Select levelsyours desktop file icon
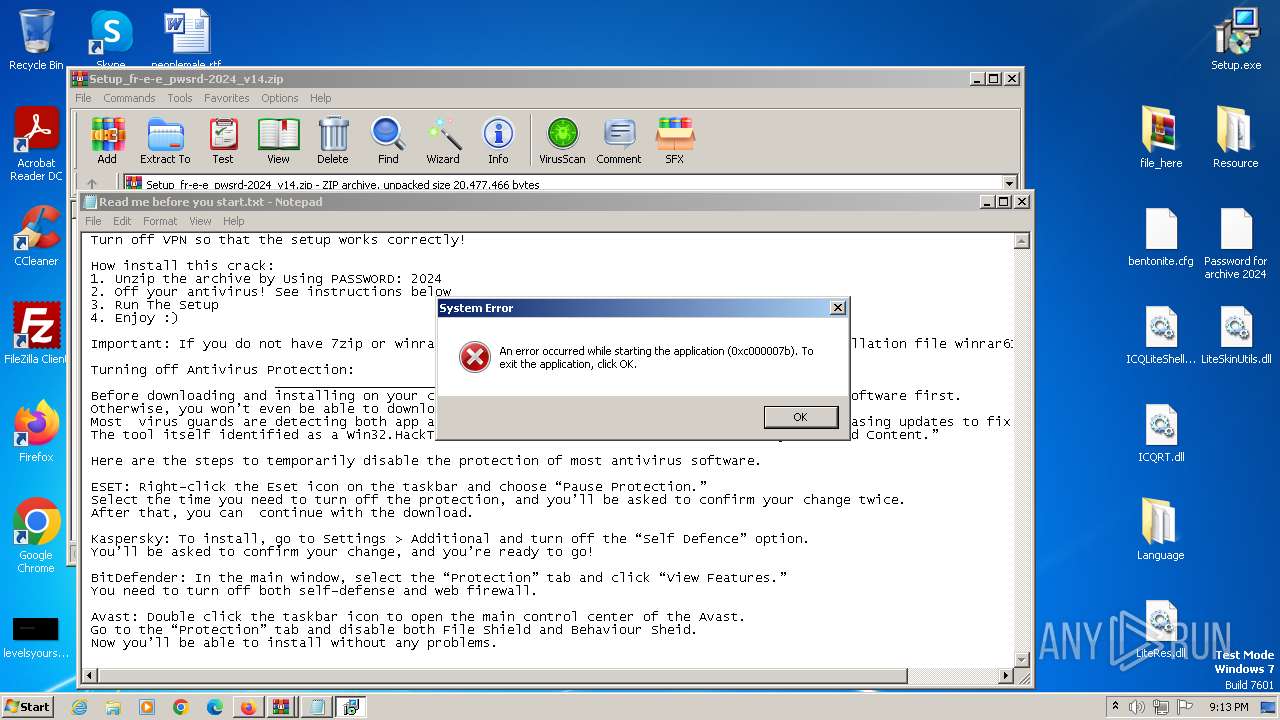1280x720 pixels. pos(36,637)
